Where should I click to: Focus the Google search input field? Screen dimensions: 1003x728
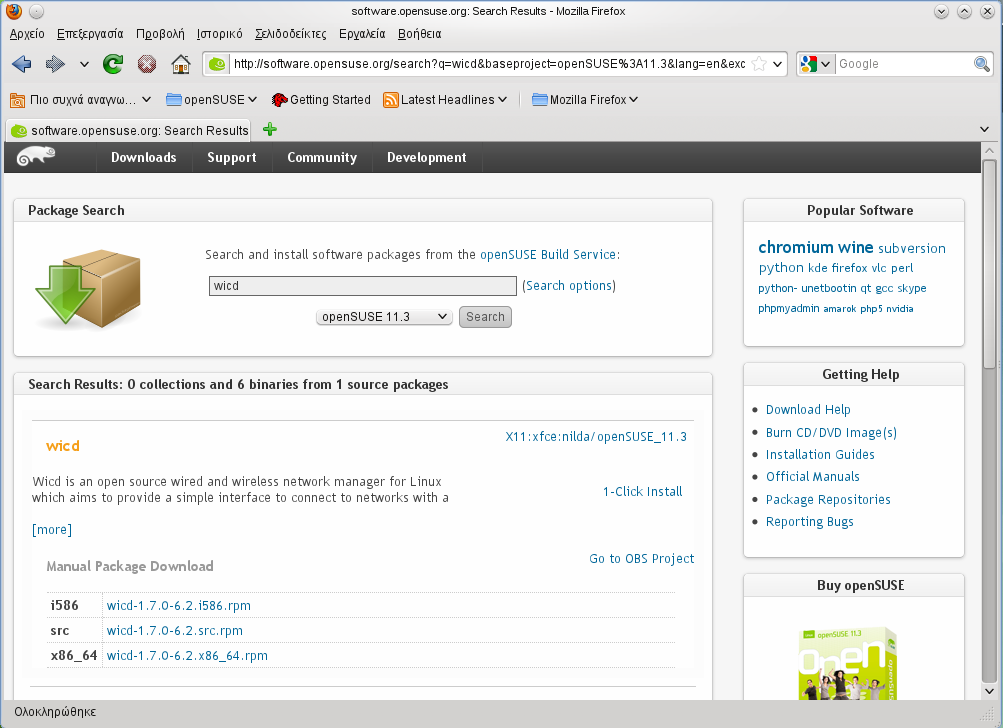click(x=904, y=64)
